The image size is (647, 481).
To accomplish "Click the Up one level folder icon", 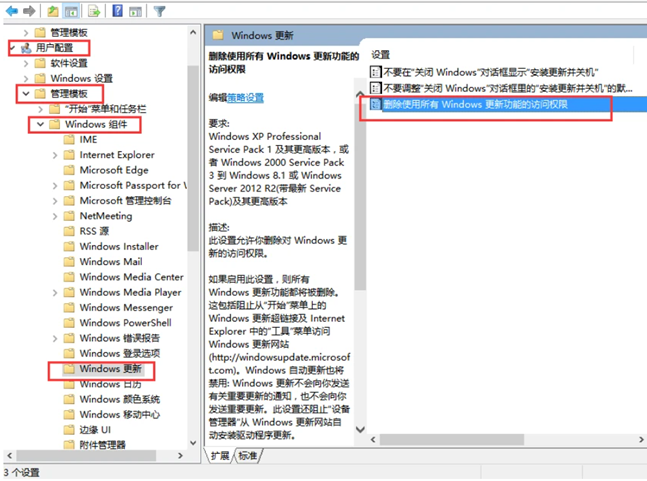I will tap(52, 11).
